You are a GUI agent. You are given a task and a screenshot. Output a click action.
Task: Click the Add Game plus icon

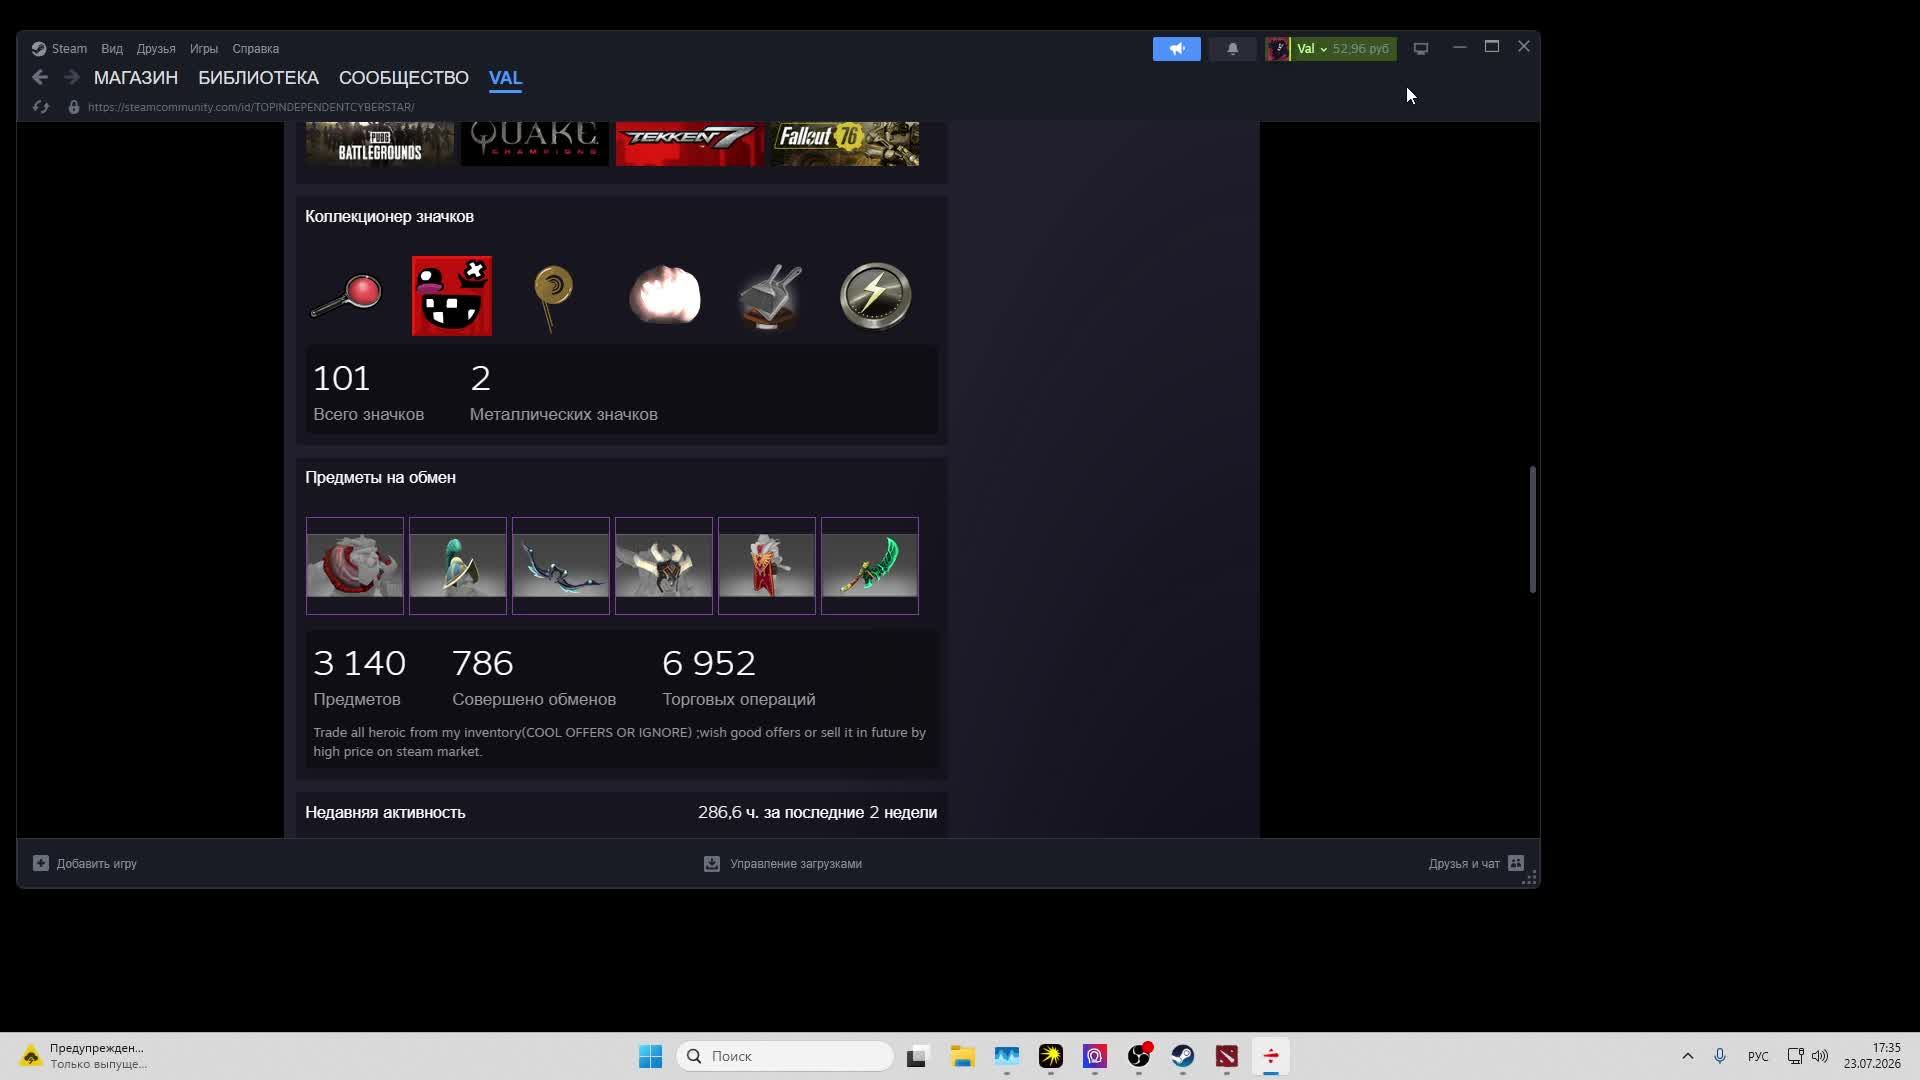tap(41, 863)
